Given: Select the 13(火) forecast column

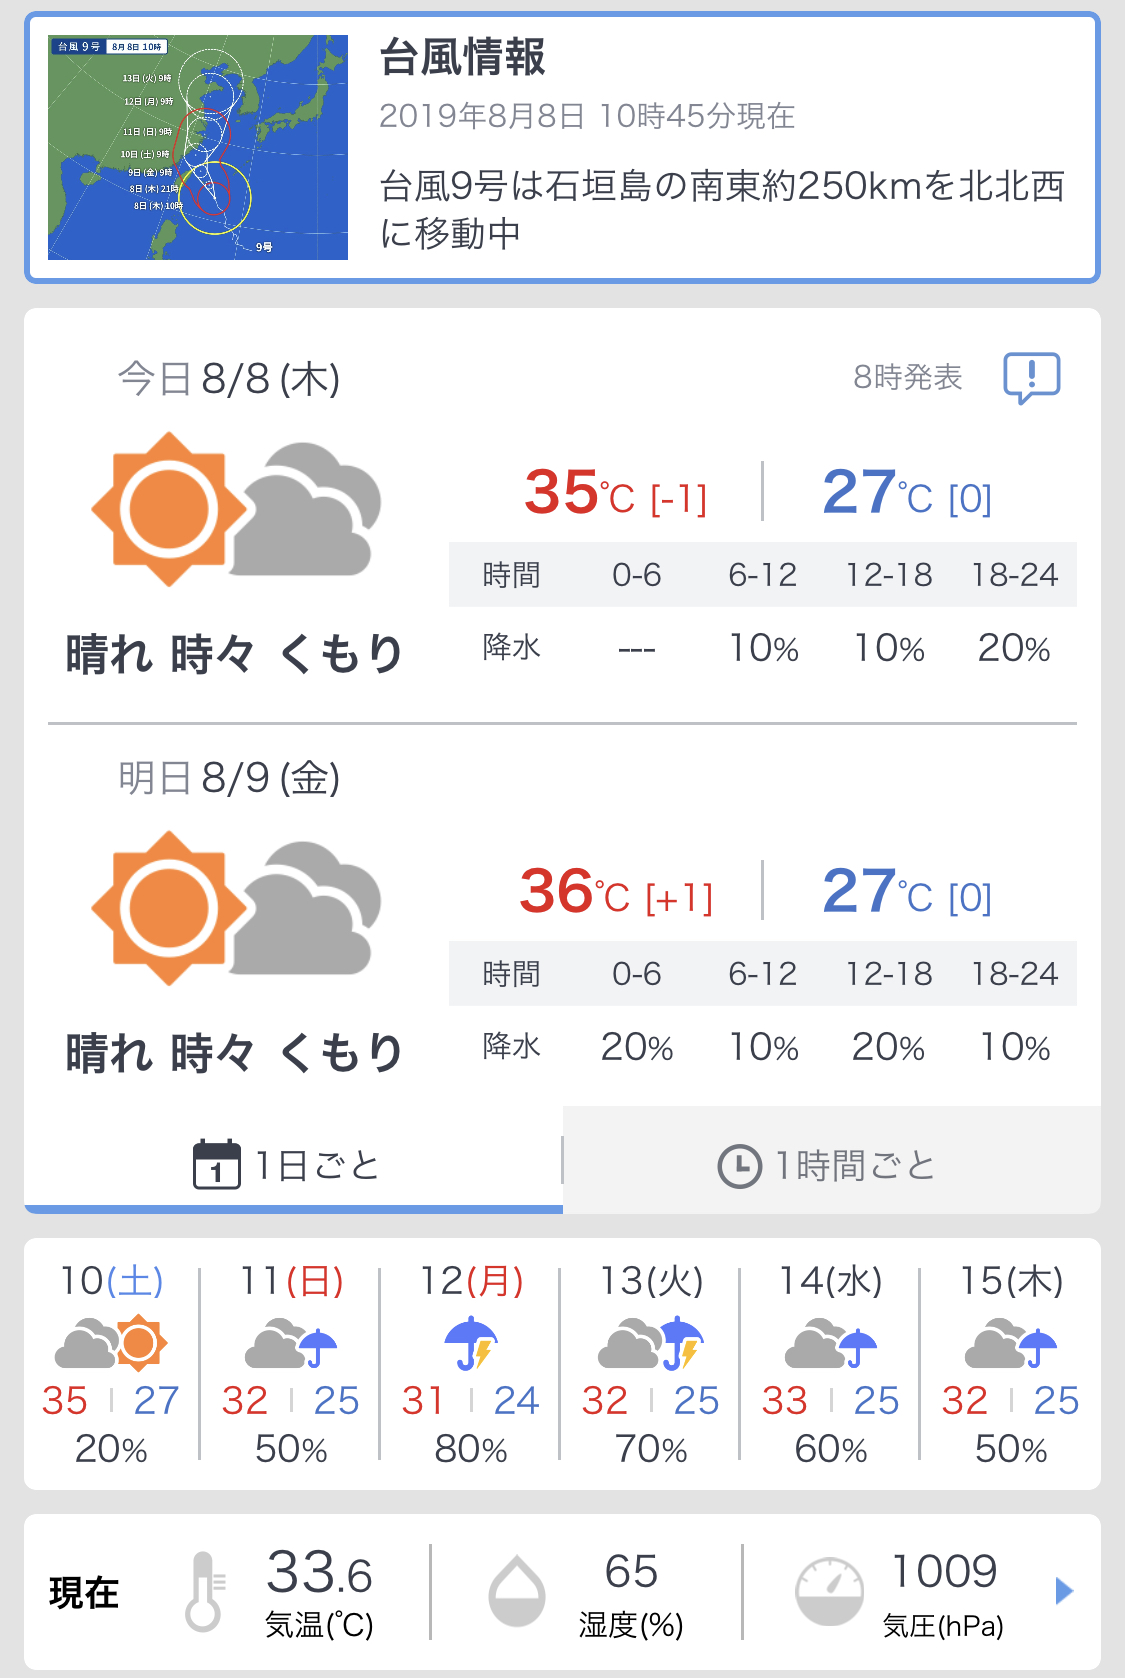Looking at the screenshot, I should click(651, 1363).
